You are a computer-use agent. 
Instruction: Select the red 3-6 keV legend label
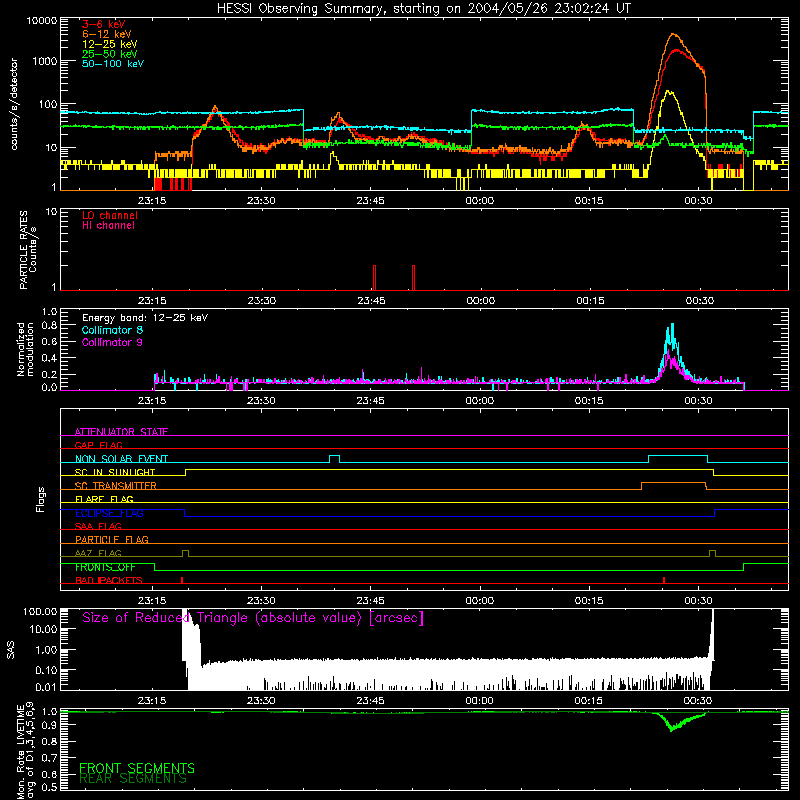(103, 24)
